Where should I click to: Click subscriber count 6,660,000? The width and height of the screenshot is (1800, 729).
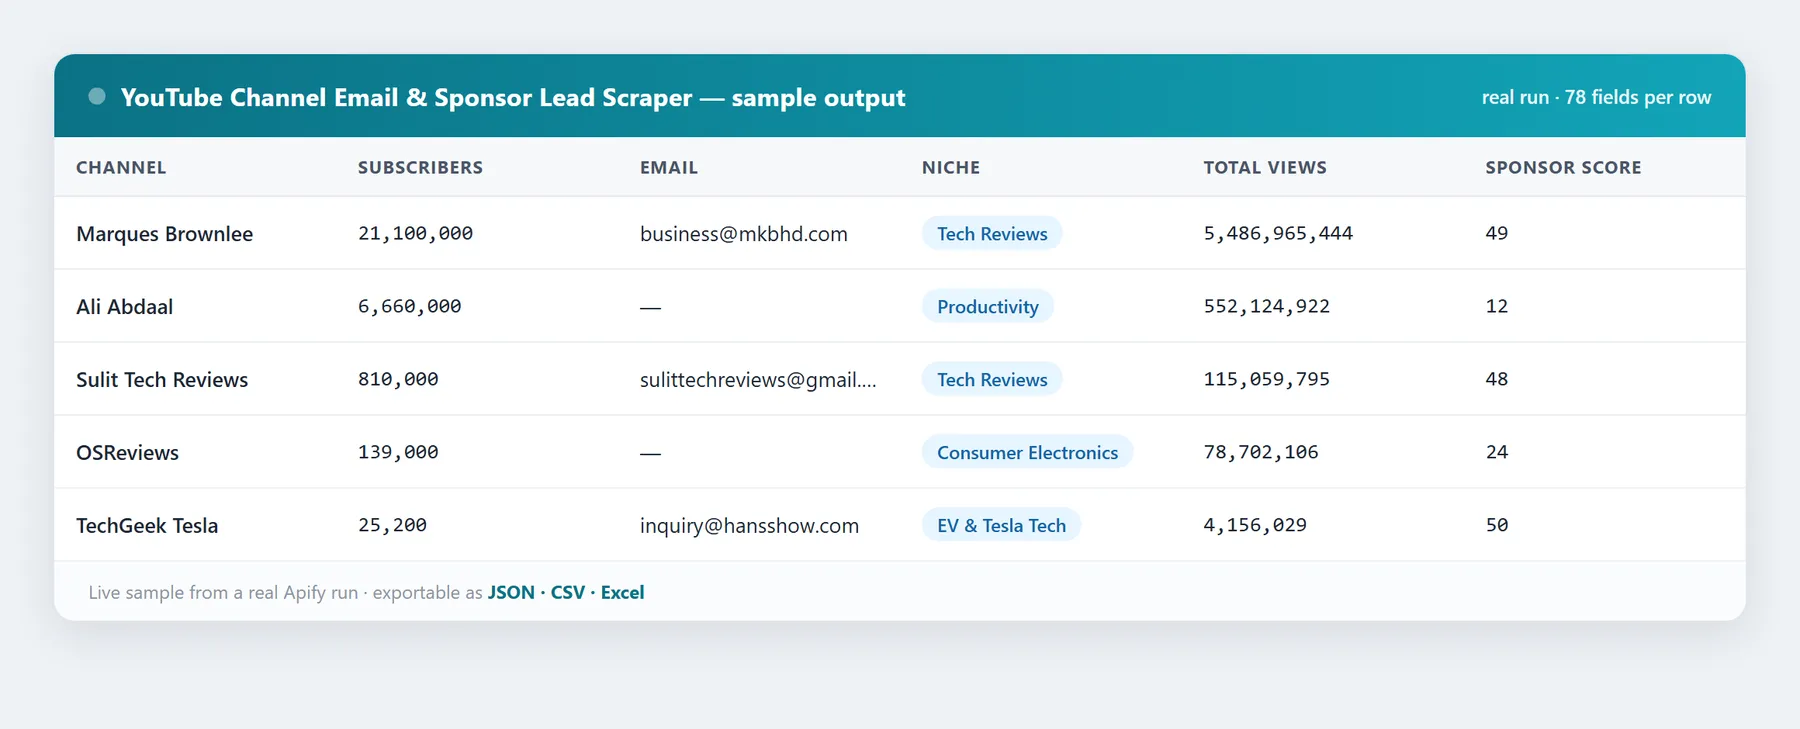[410, 306]
